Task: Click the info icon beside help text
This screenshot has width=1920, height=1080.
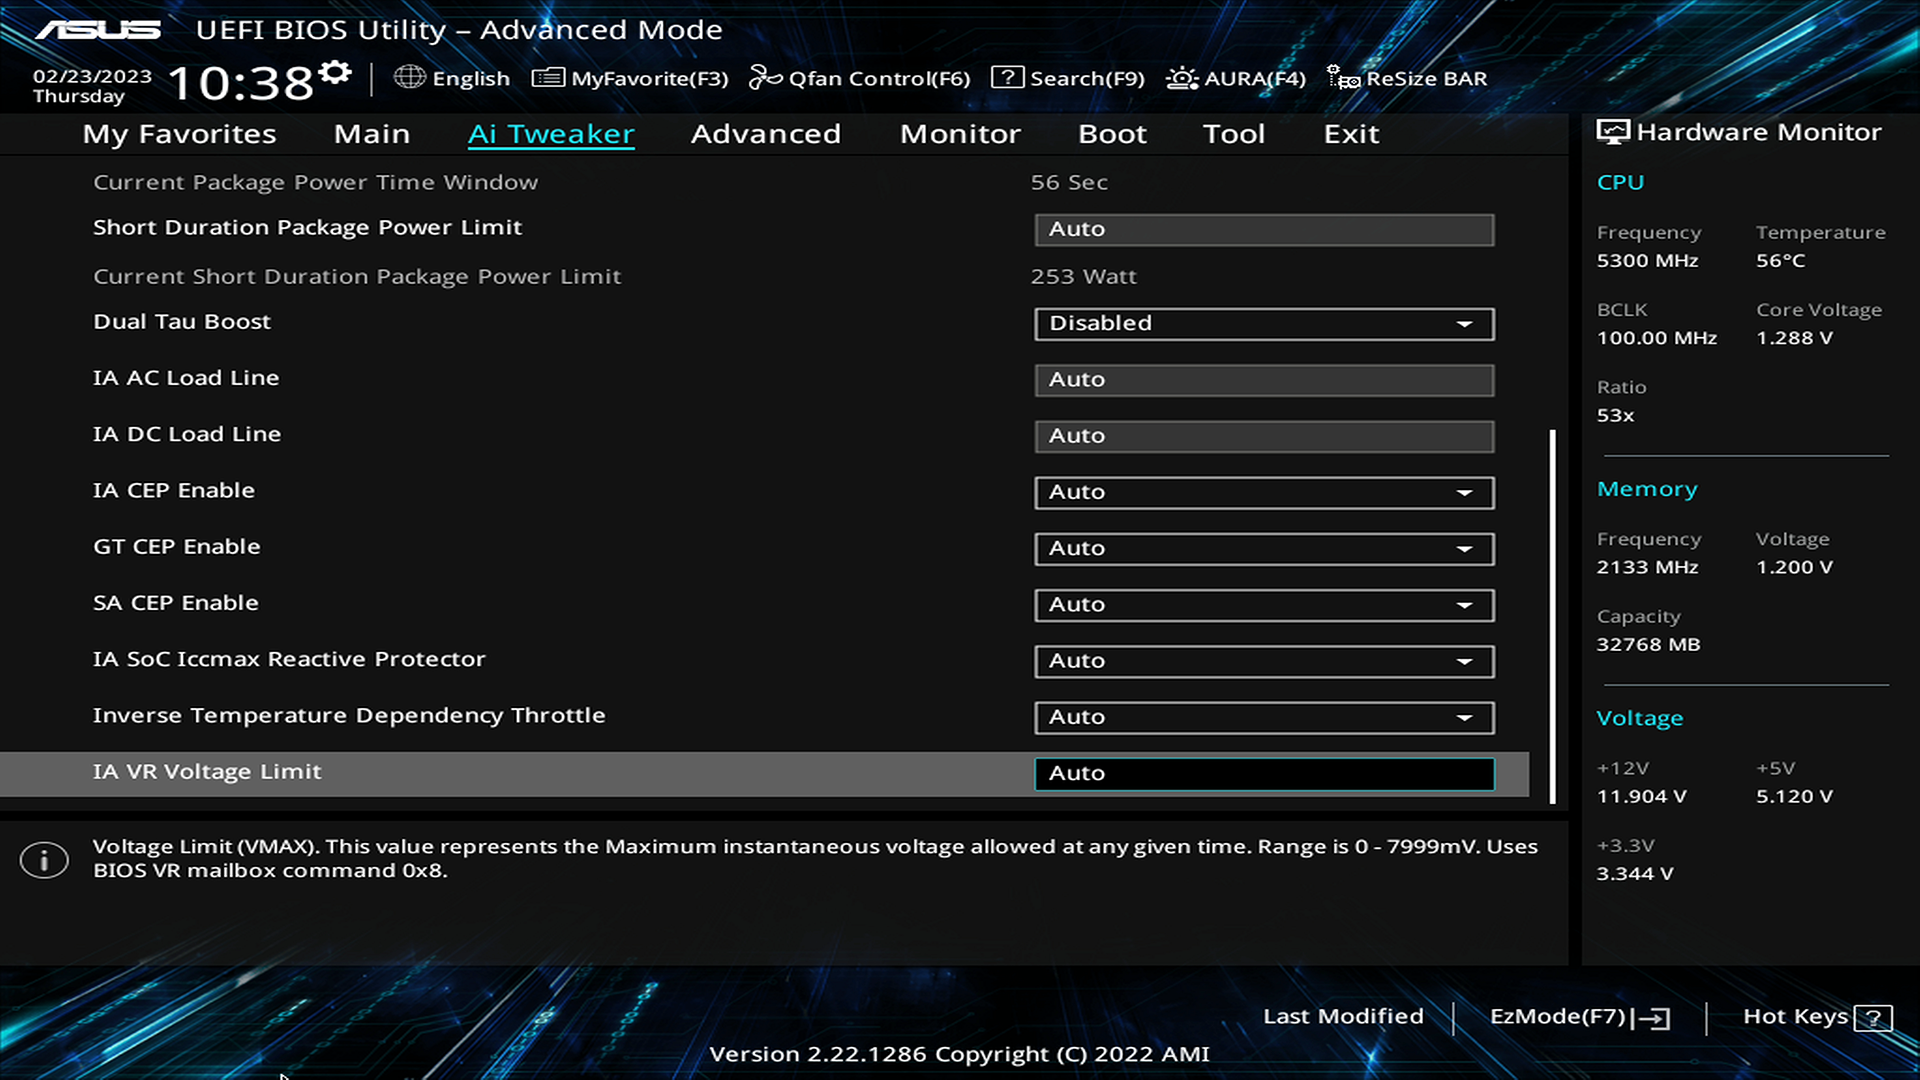Action: [44, 860]
